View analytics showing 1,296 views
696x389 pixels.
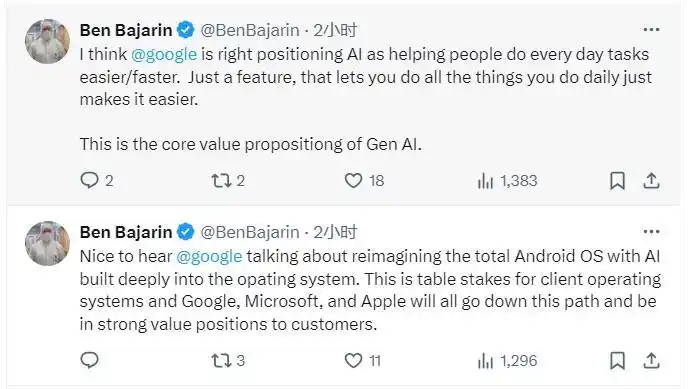coord(486,361)
